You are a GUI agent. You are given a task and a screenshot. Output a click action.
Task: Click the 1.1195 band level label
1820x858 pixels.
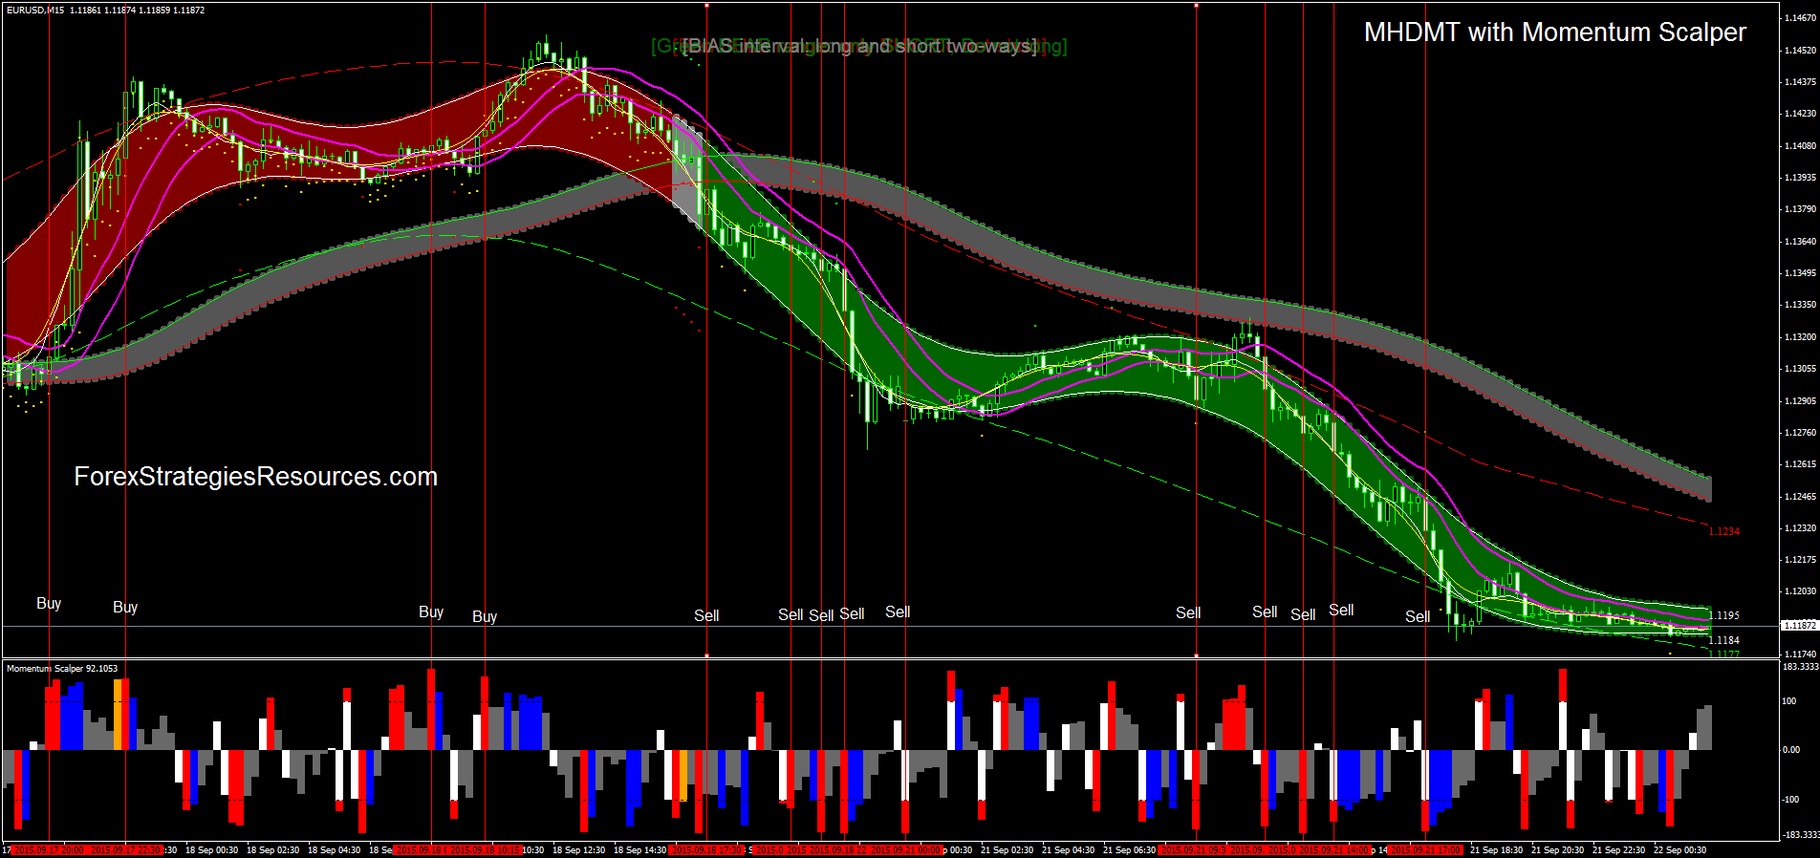pyautogui.click(x=1724, y=616)
